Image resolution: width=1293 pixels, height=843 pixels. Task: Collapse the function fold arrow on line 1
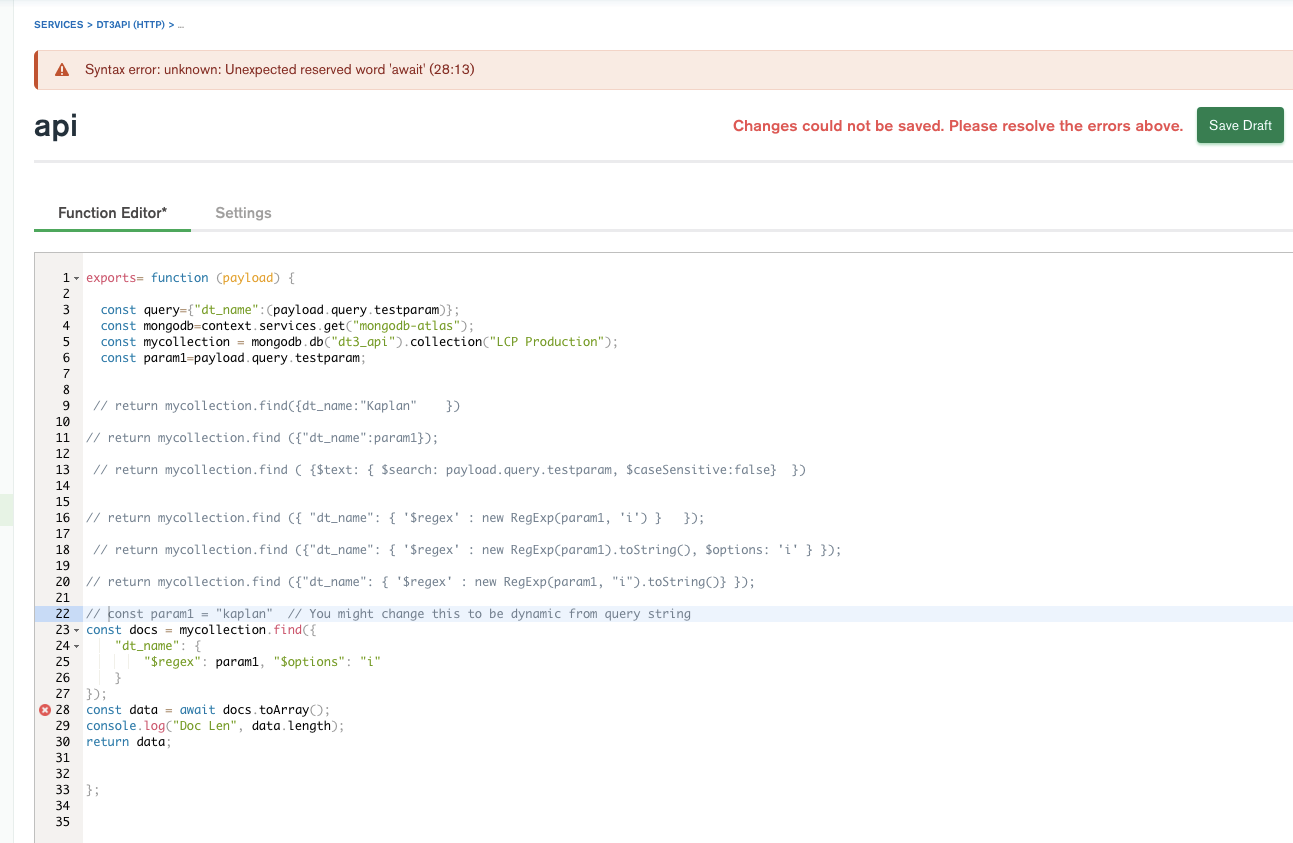pos(76,278)
